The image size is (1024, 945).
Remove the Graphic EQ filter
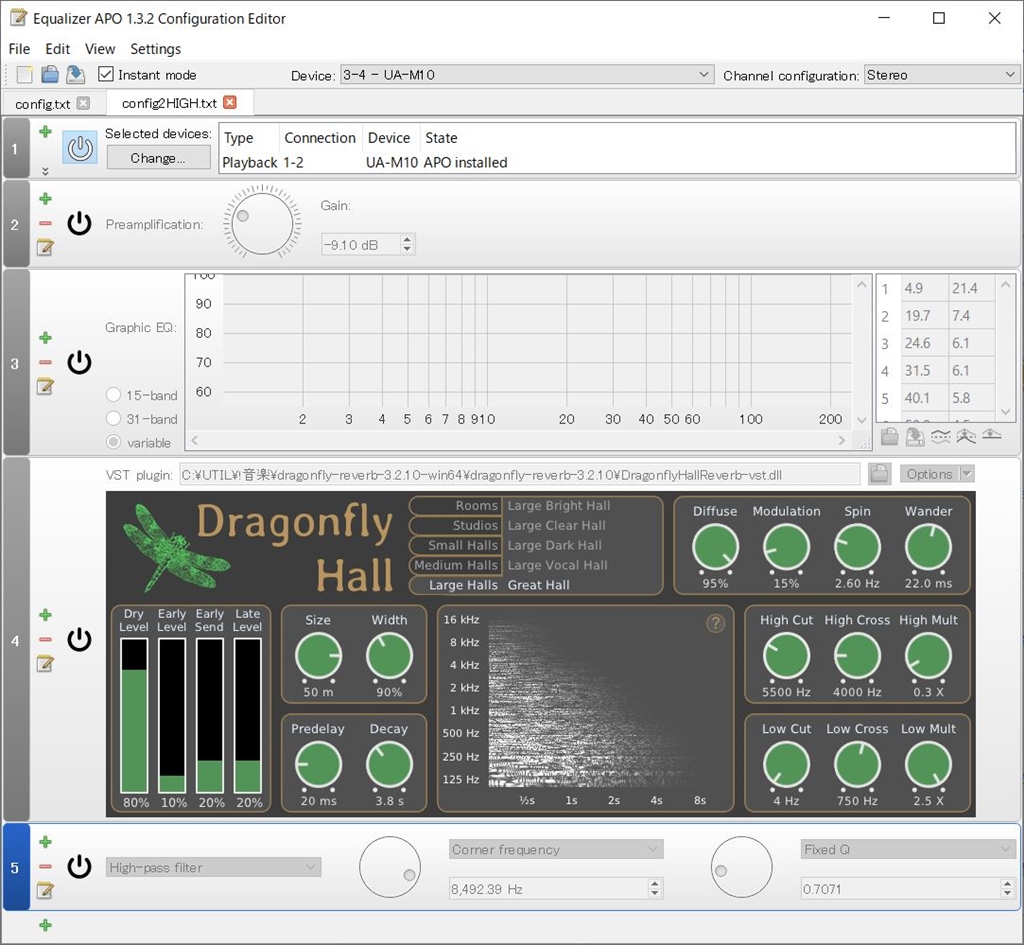[45, 362]
